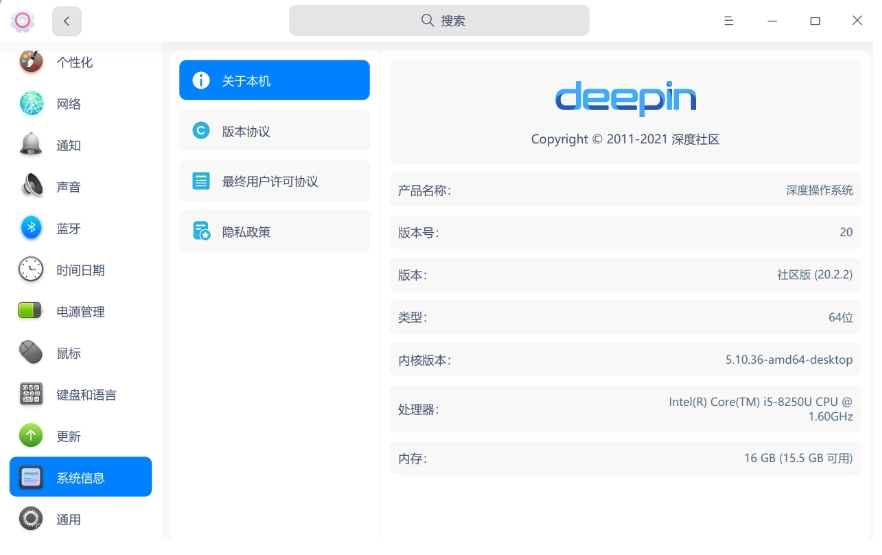Click the 最终用户许可协议 document icon

[x=201, y=181]
